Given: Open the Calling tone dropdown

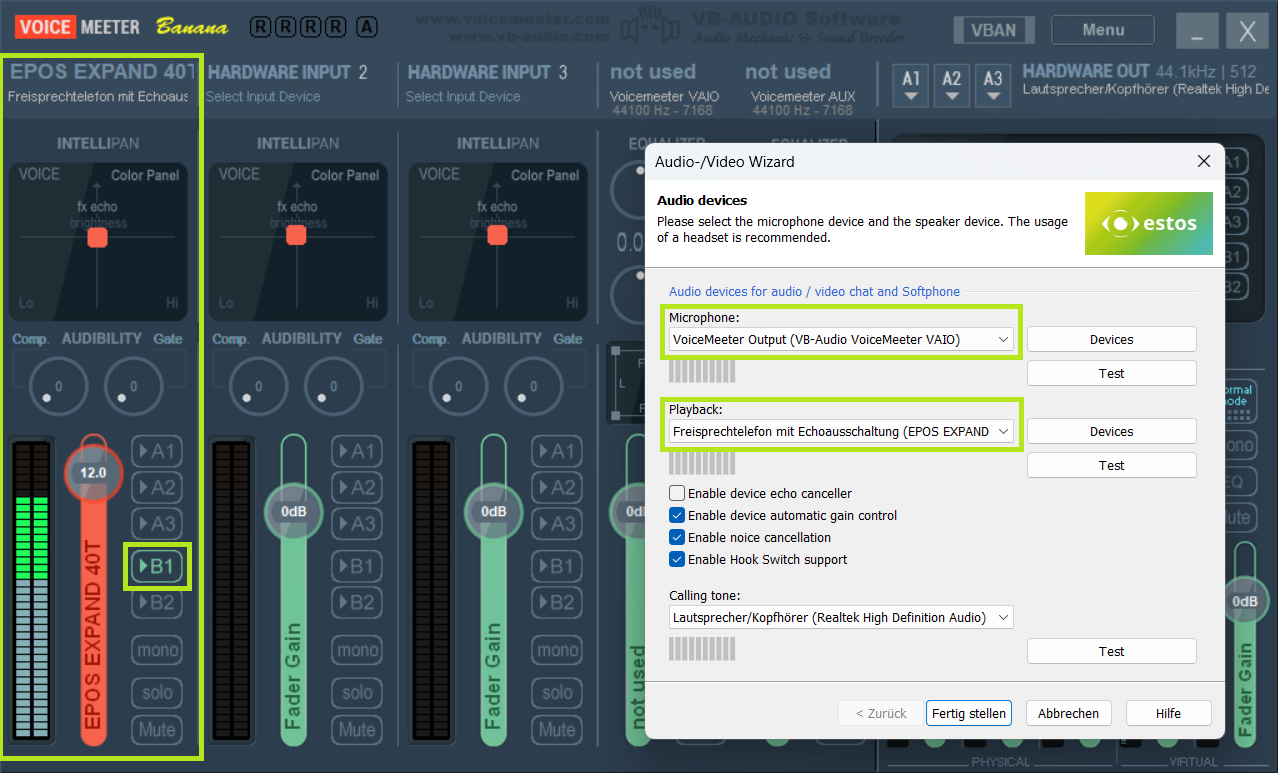Looking at the screenshot, I should (841, 618).
